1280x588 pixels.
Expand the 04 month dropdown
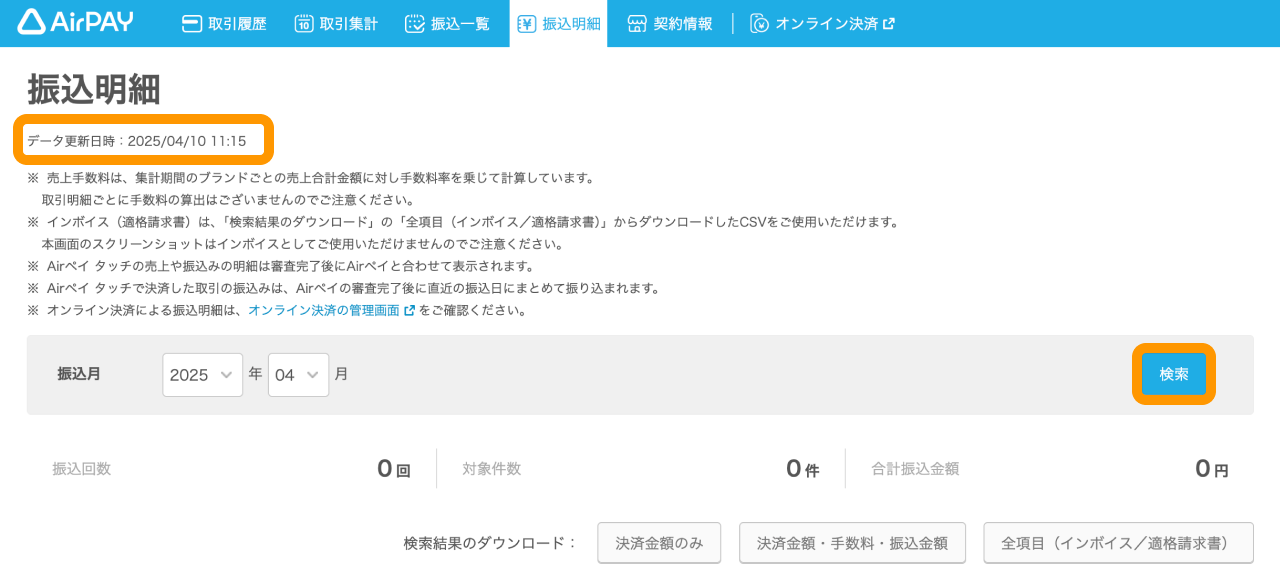(298, 375)
